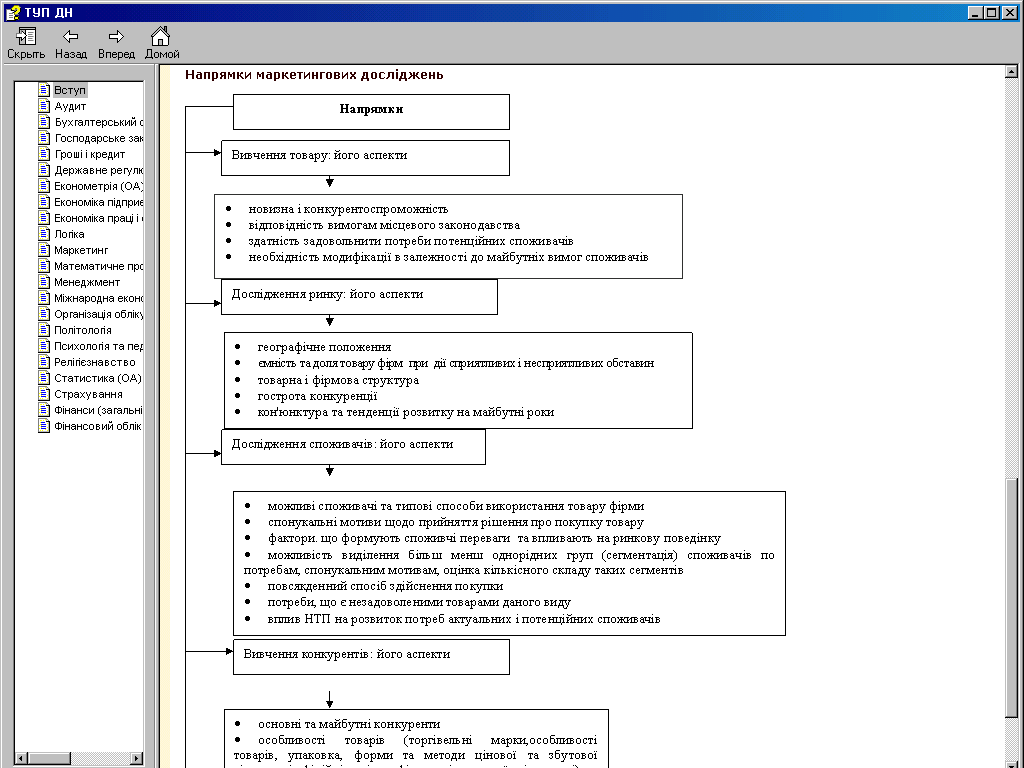This screenshot has width=1024, height=768.
Task: Click the bullet новизна і конкурентоспроможність
Action: 348,209
